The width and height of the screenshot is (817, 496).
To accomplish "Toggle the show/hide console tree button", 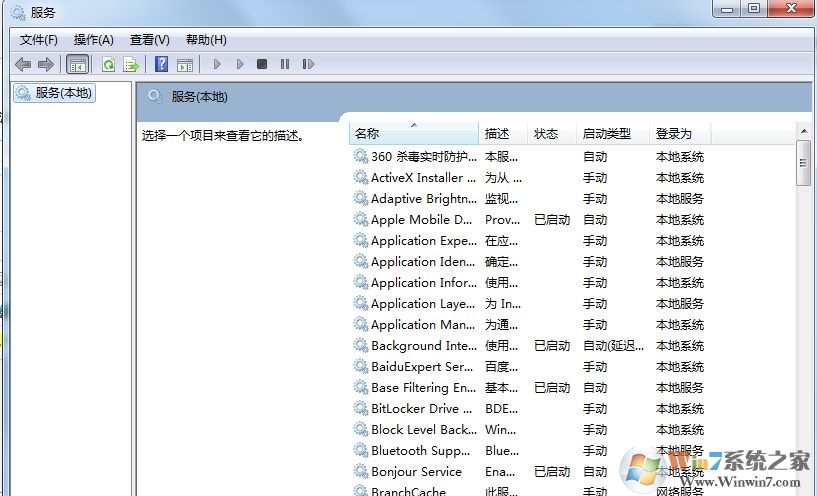I will pyautogui.click(x=77, y=65).
